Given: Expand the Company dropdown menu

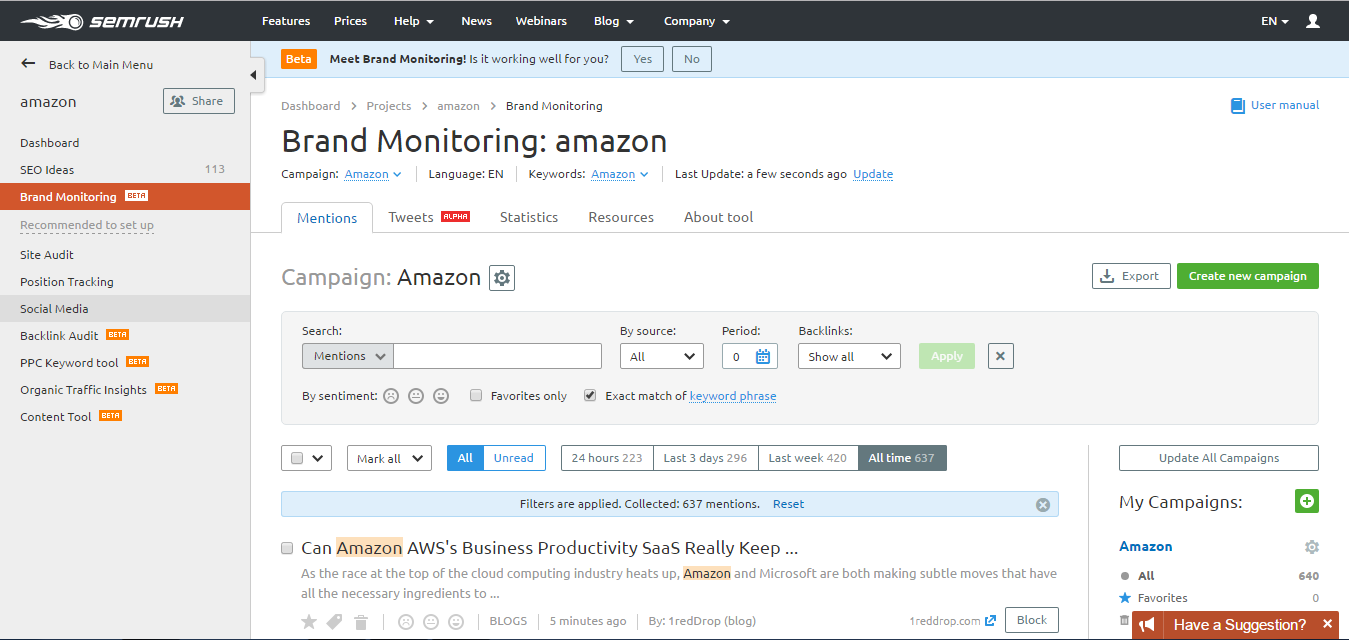Looking at the screenshot, I should [697, 21].
